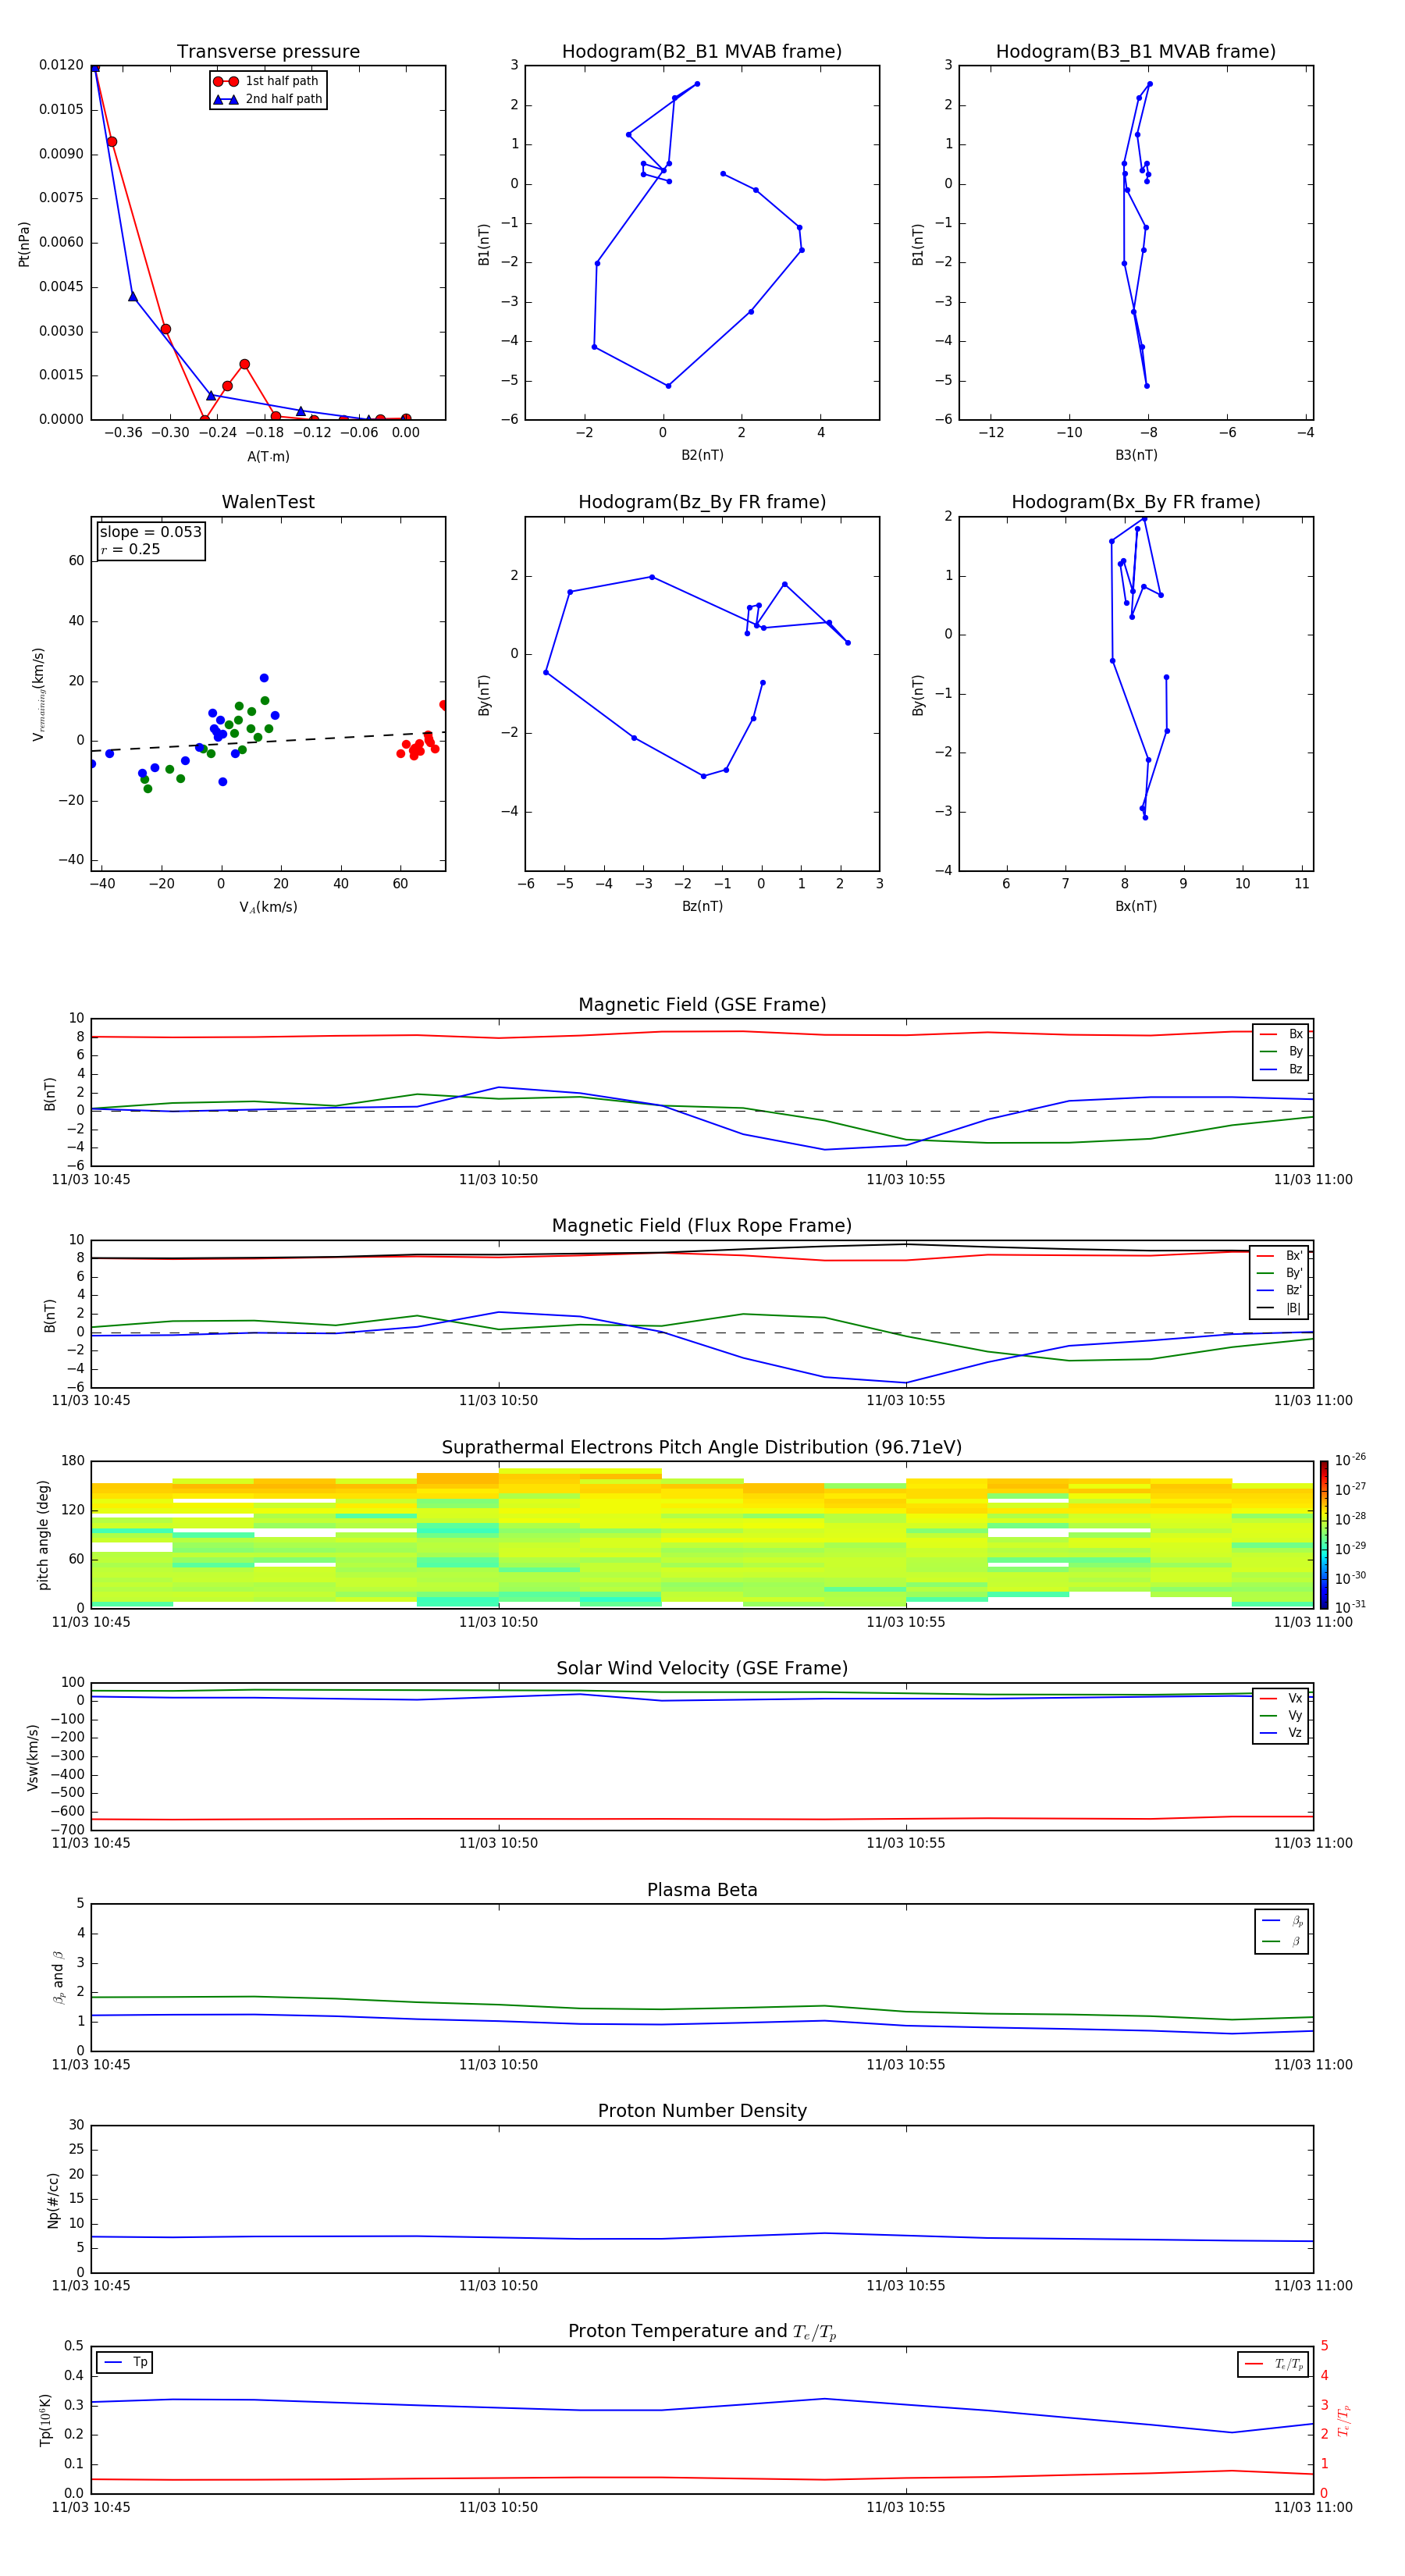Click the 'Proton Temperature and Te/Tp' title
This screenshot has width=1405, height=2576.
702,2332
